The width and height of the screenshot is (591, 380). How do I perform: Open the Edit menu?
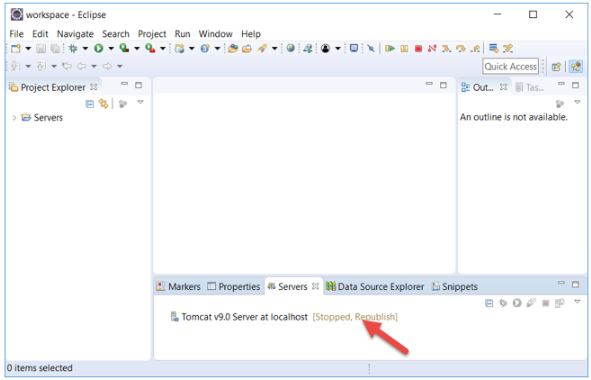point(40,34)
